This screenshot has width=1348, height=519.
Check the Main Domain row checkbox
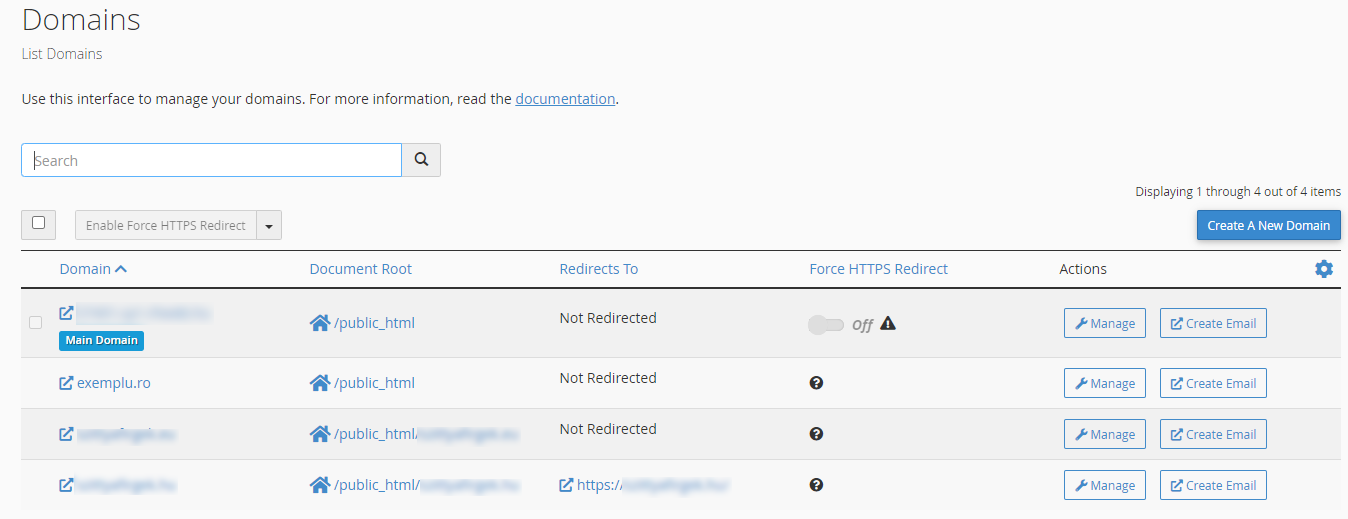click(x=36, y=322)
